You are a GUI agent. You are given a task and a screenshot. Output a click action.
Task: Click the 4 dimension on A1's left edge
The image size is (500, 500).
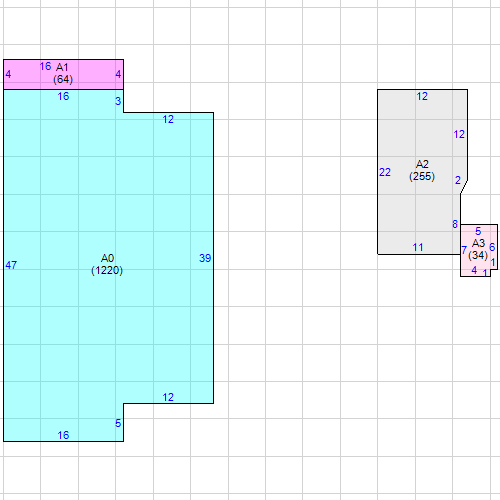(8, 74)
